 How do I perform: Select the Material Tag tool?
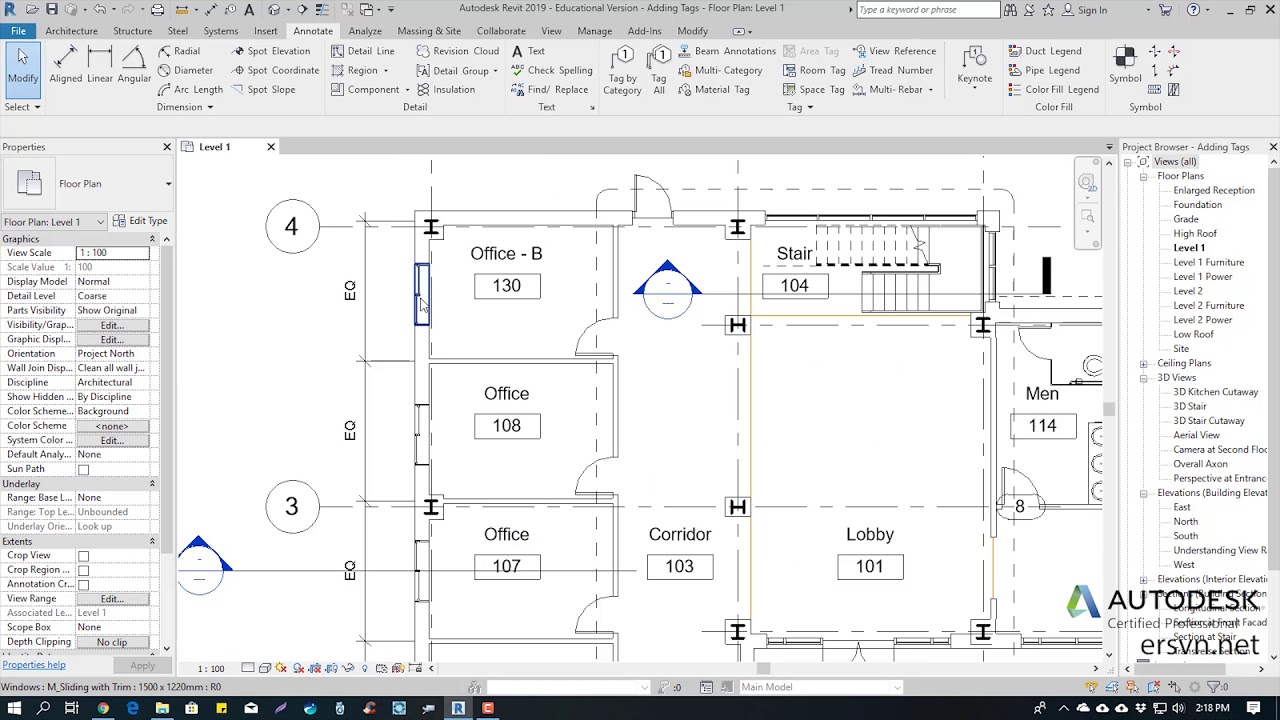[714, 89]
